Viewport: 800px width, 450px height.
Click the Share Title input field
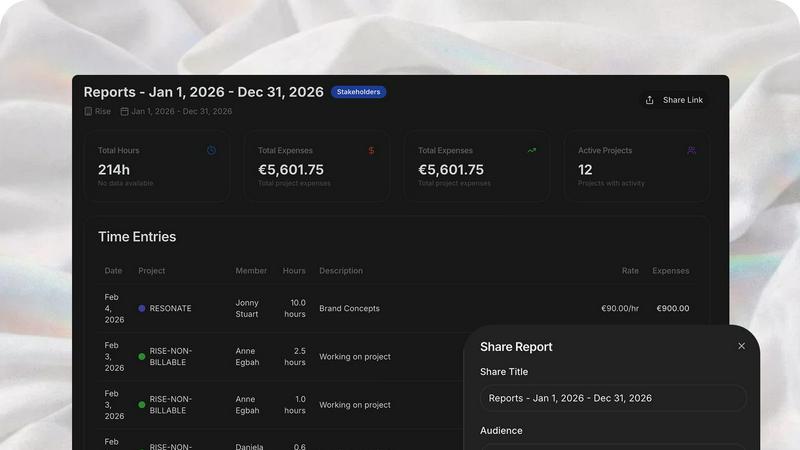[613, 398]
